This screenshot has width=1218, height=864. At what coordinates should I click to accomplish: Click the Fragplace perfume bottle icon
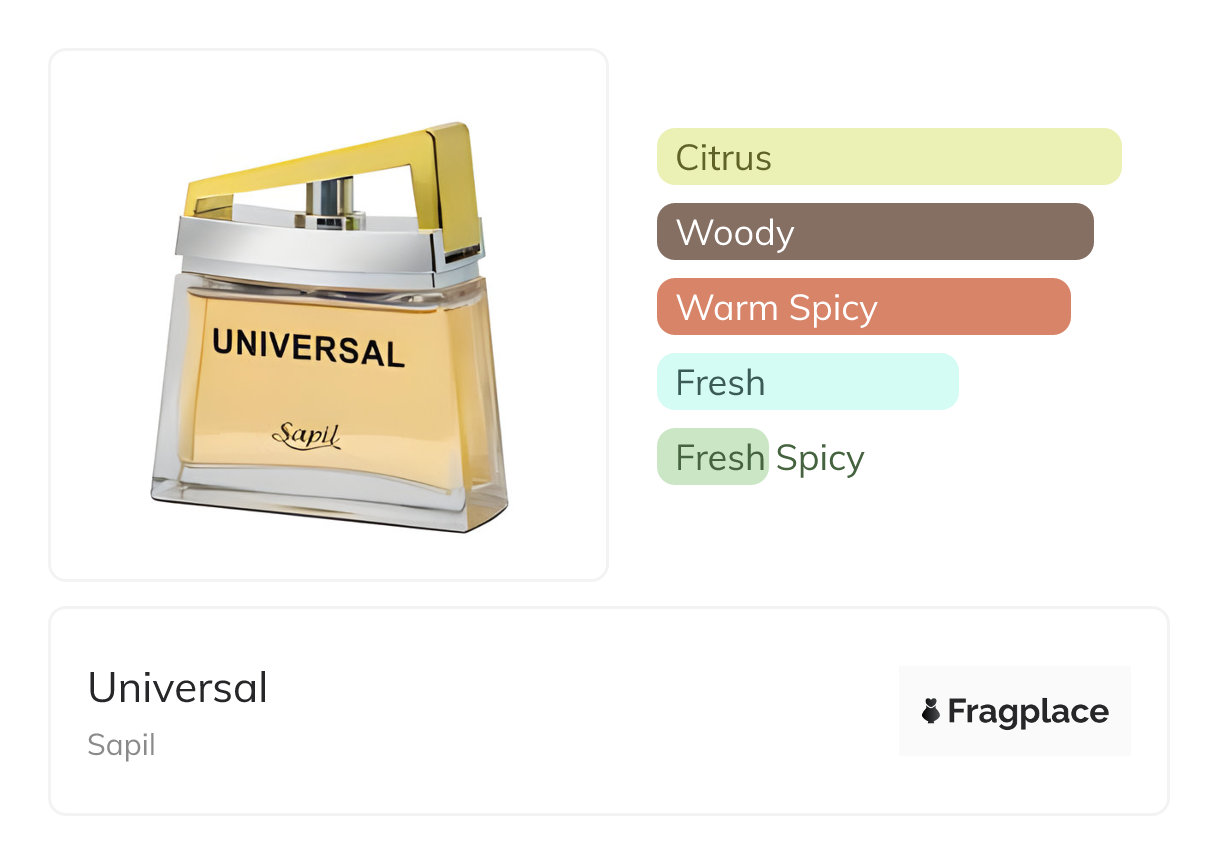click(931, 711)
